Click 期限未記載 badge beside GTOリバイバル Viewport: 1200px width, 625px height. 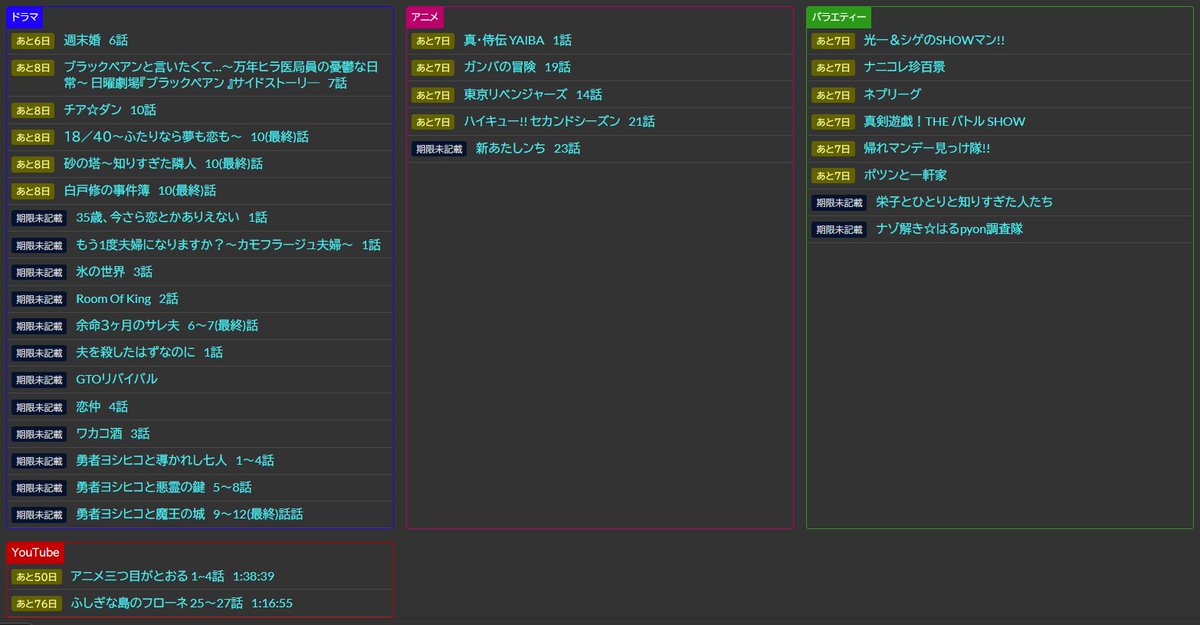tap(39, 380)
